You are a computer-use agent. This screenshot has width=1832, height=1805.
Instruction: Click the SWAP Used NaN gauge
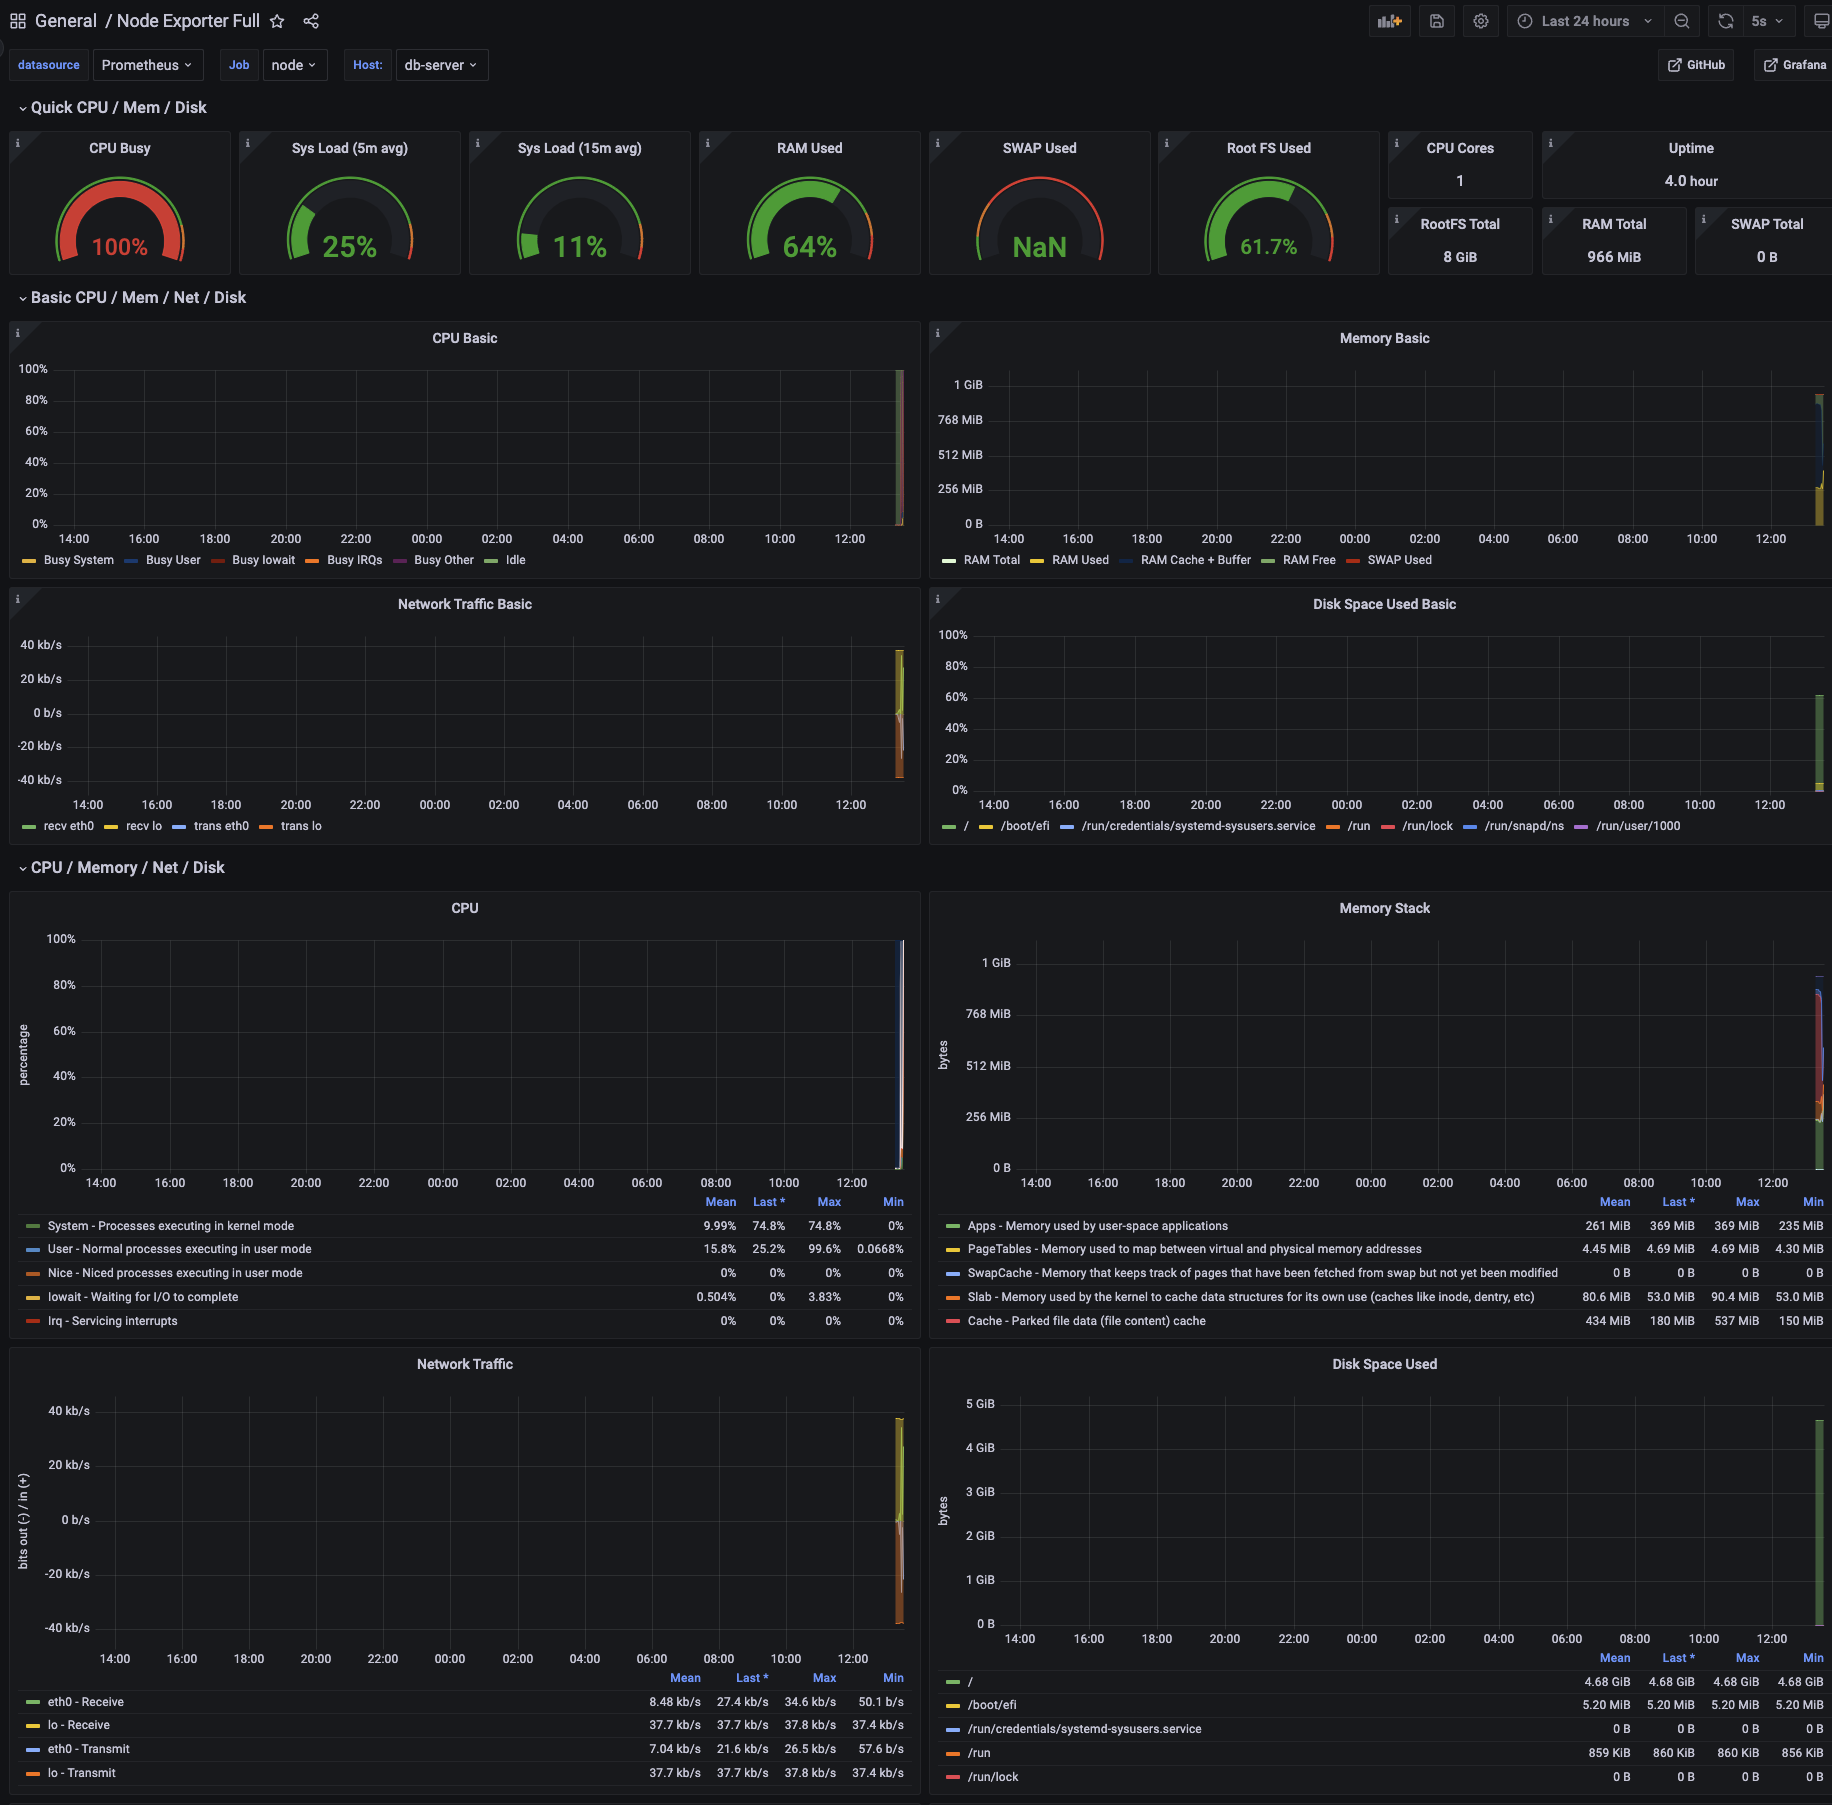click(x=1039, y=219)
